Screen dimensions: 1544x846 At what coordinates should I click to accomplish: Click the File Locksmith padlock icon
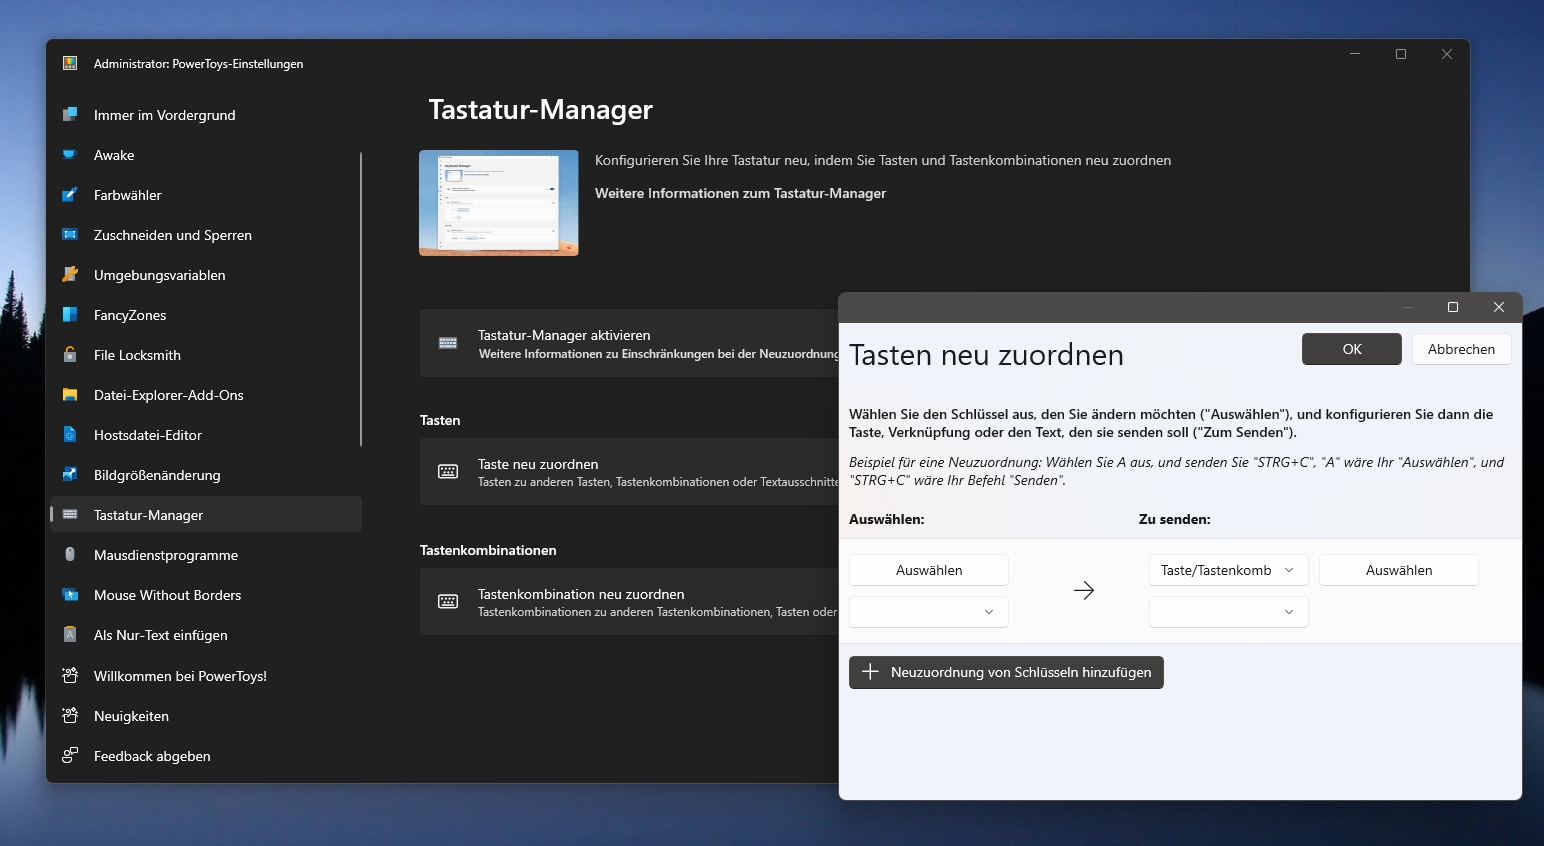[x=70, y=355]
